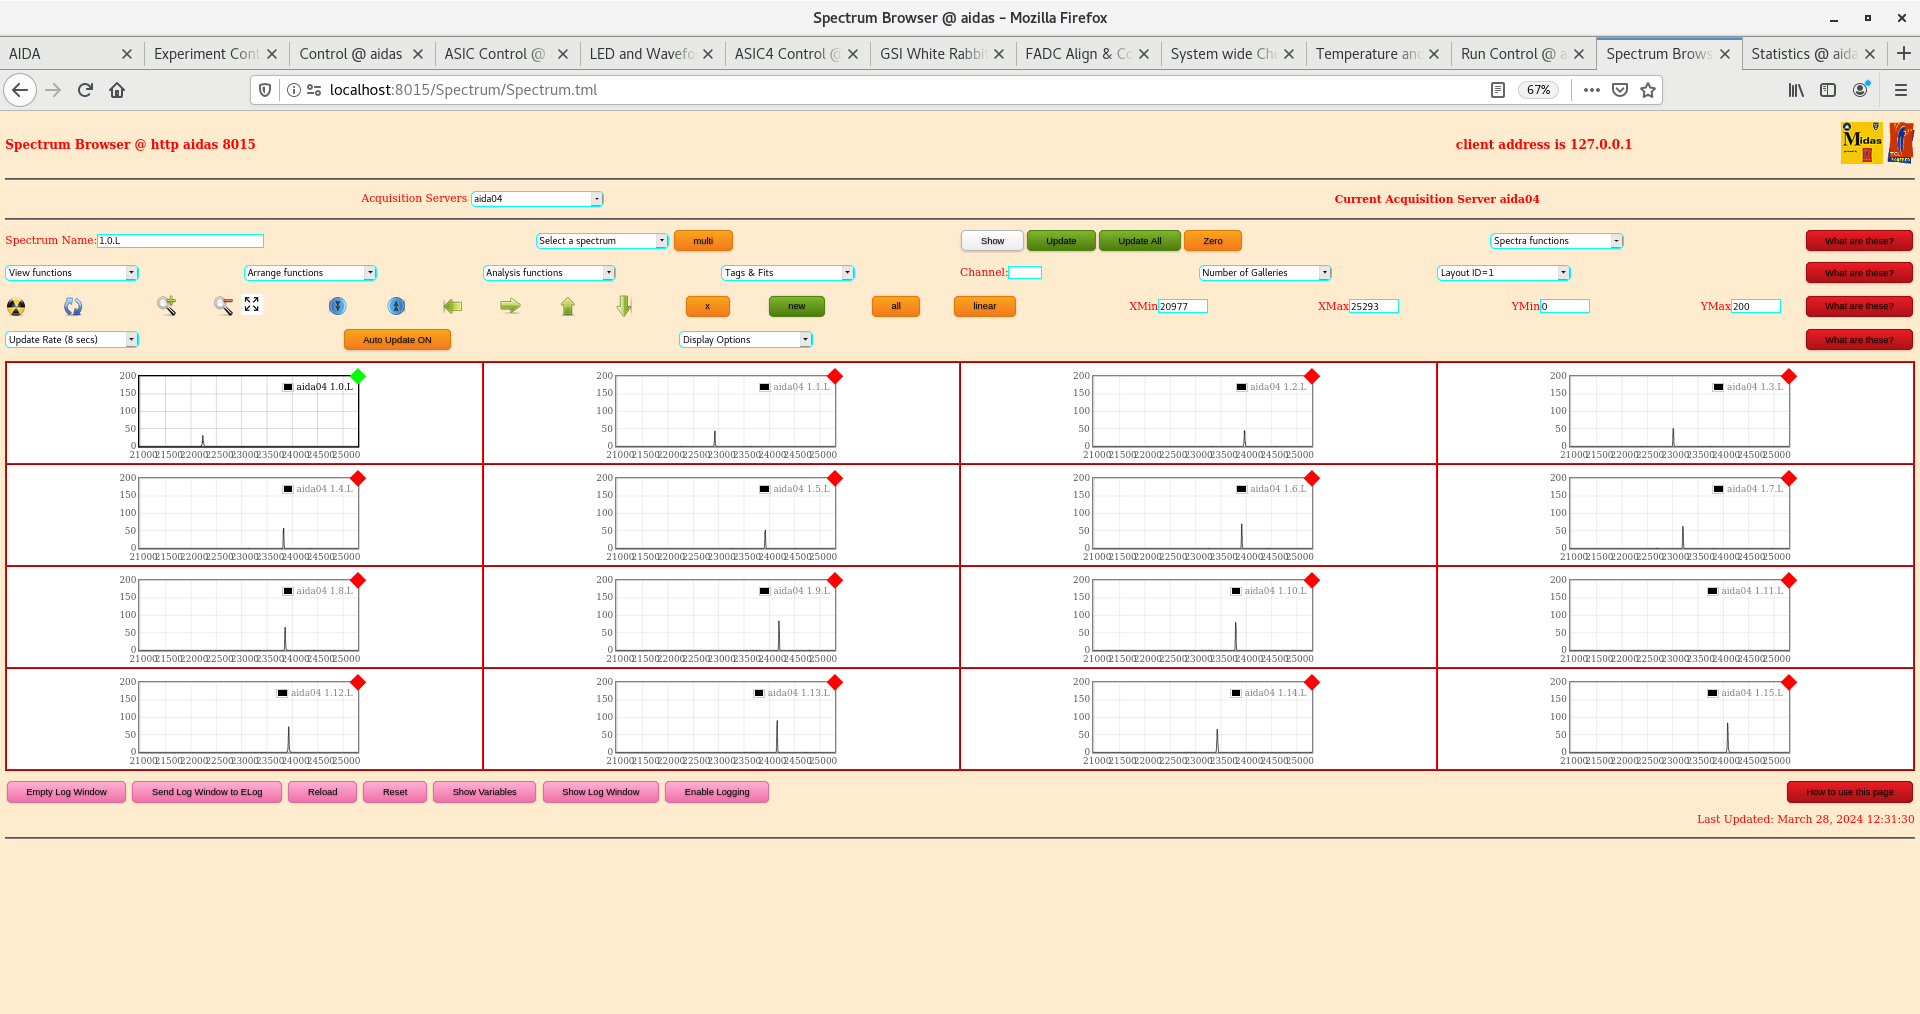The width and height of the screenshot is (1920, 1014).
Task: Click the blue double down-arrow icon
Action: coord(338,306)
